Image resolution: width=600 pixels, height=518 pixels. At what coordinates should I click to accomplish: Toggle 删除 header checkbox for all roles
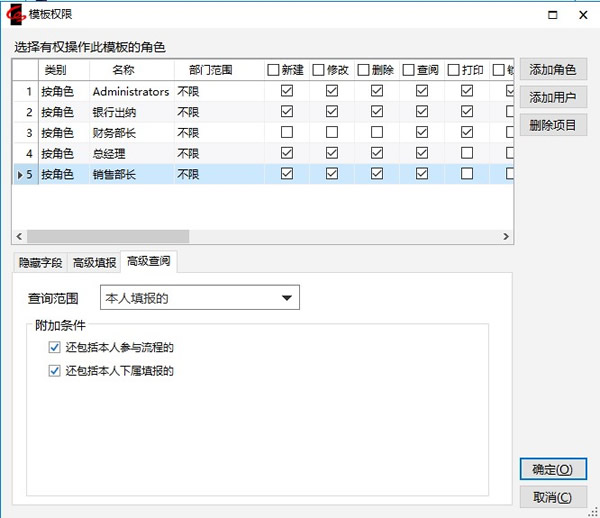(361, 70)
